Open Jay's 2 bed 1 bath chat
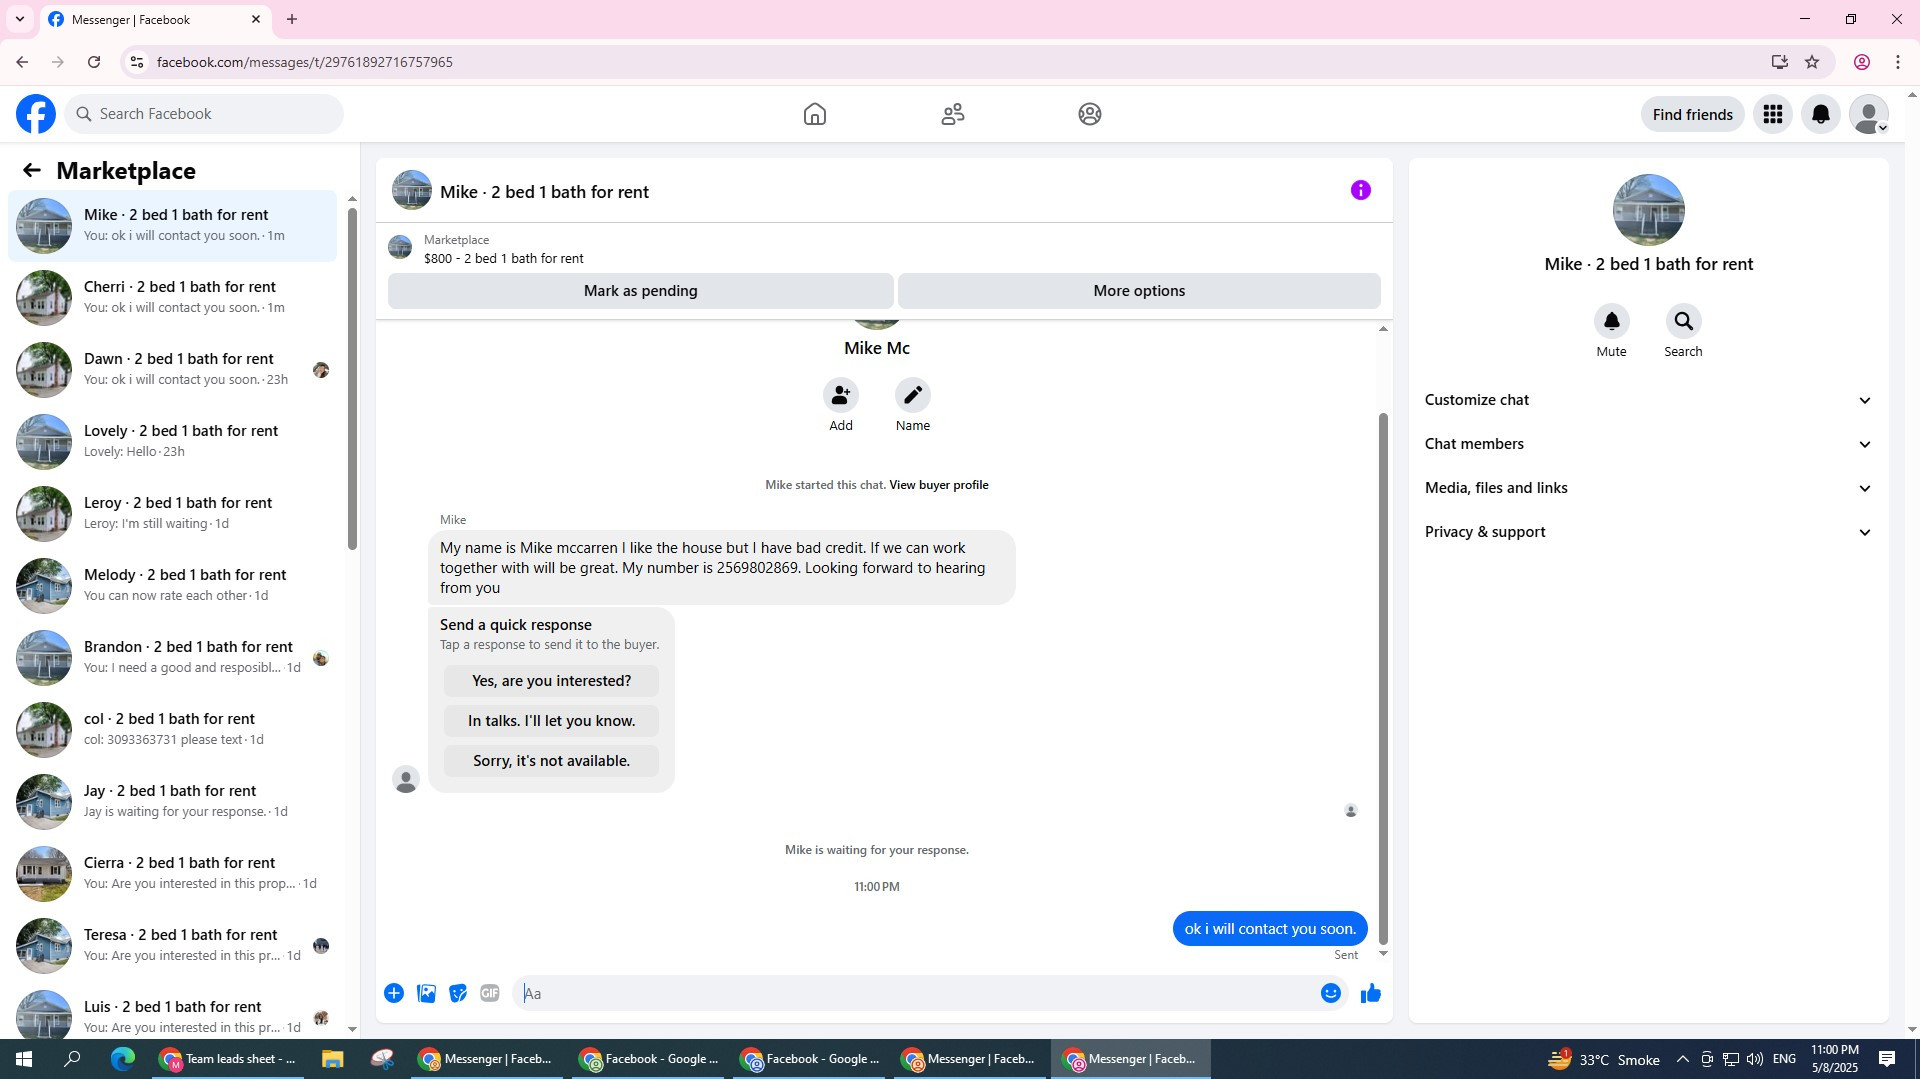 172,801
